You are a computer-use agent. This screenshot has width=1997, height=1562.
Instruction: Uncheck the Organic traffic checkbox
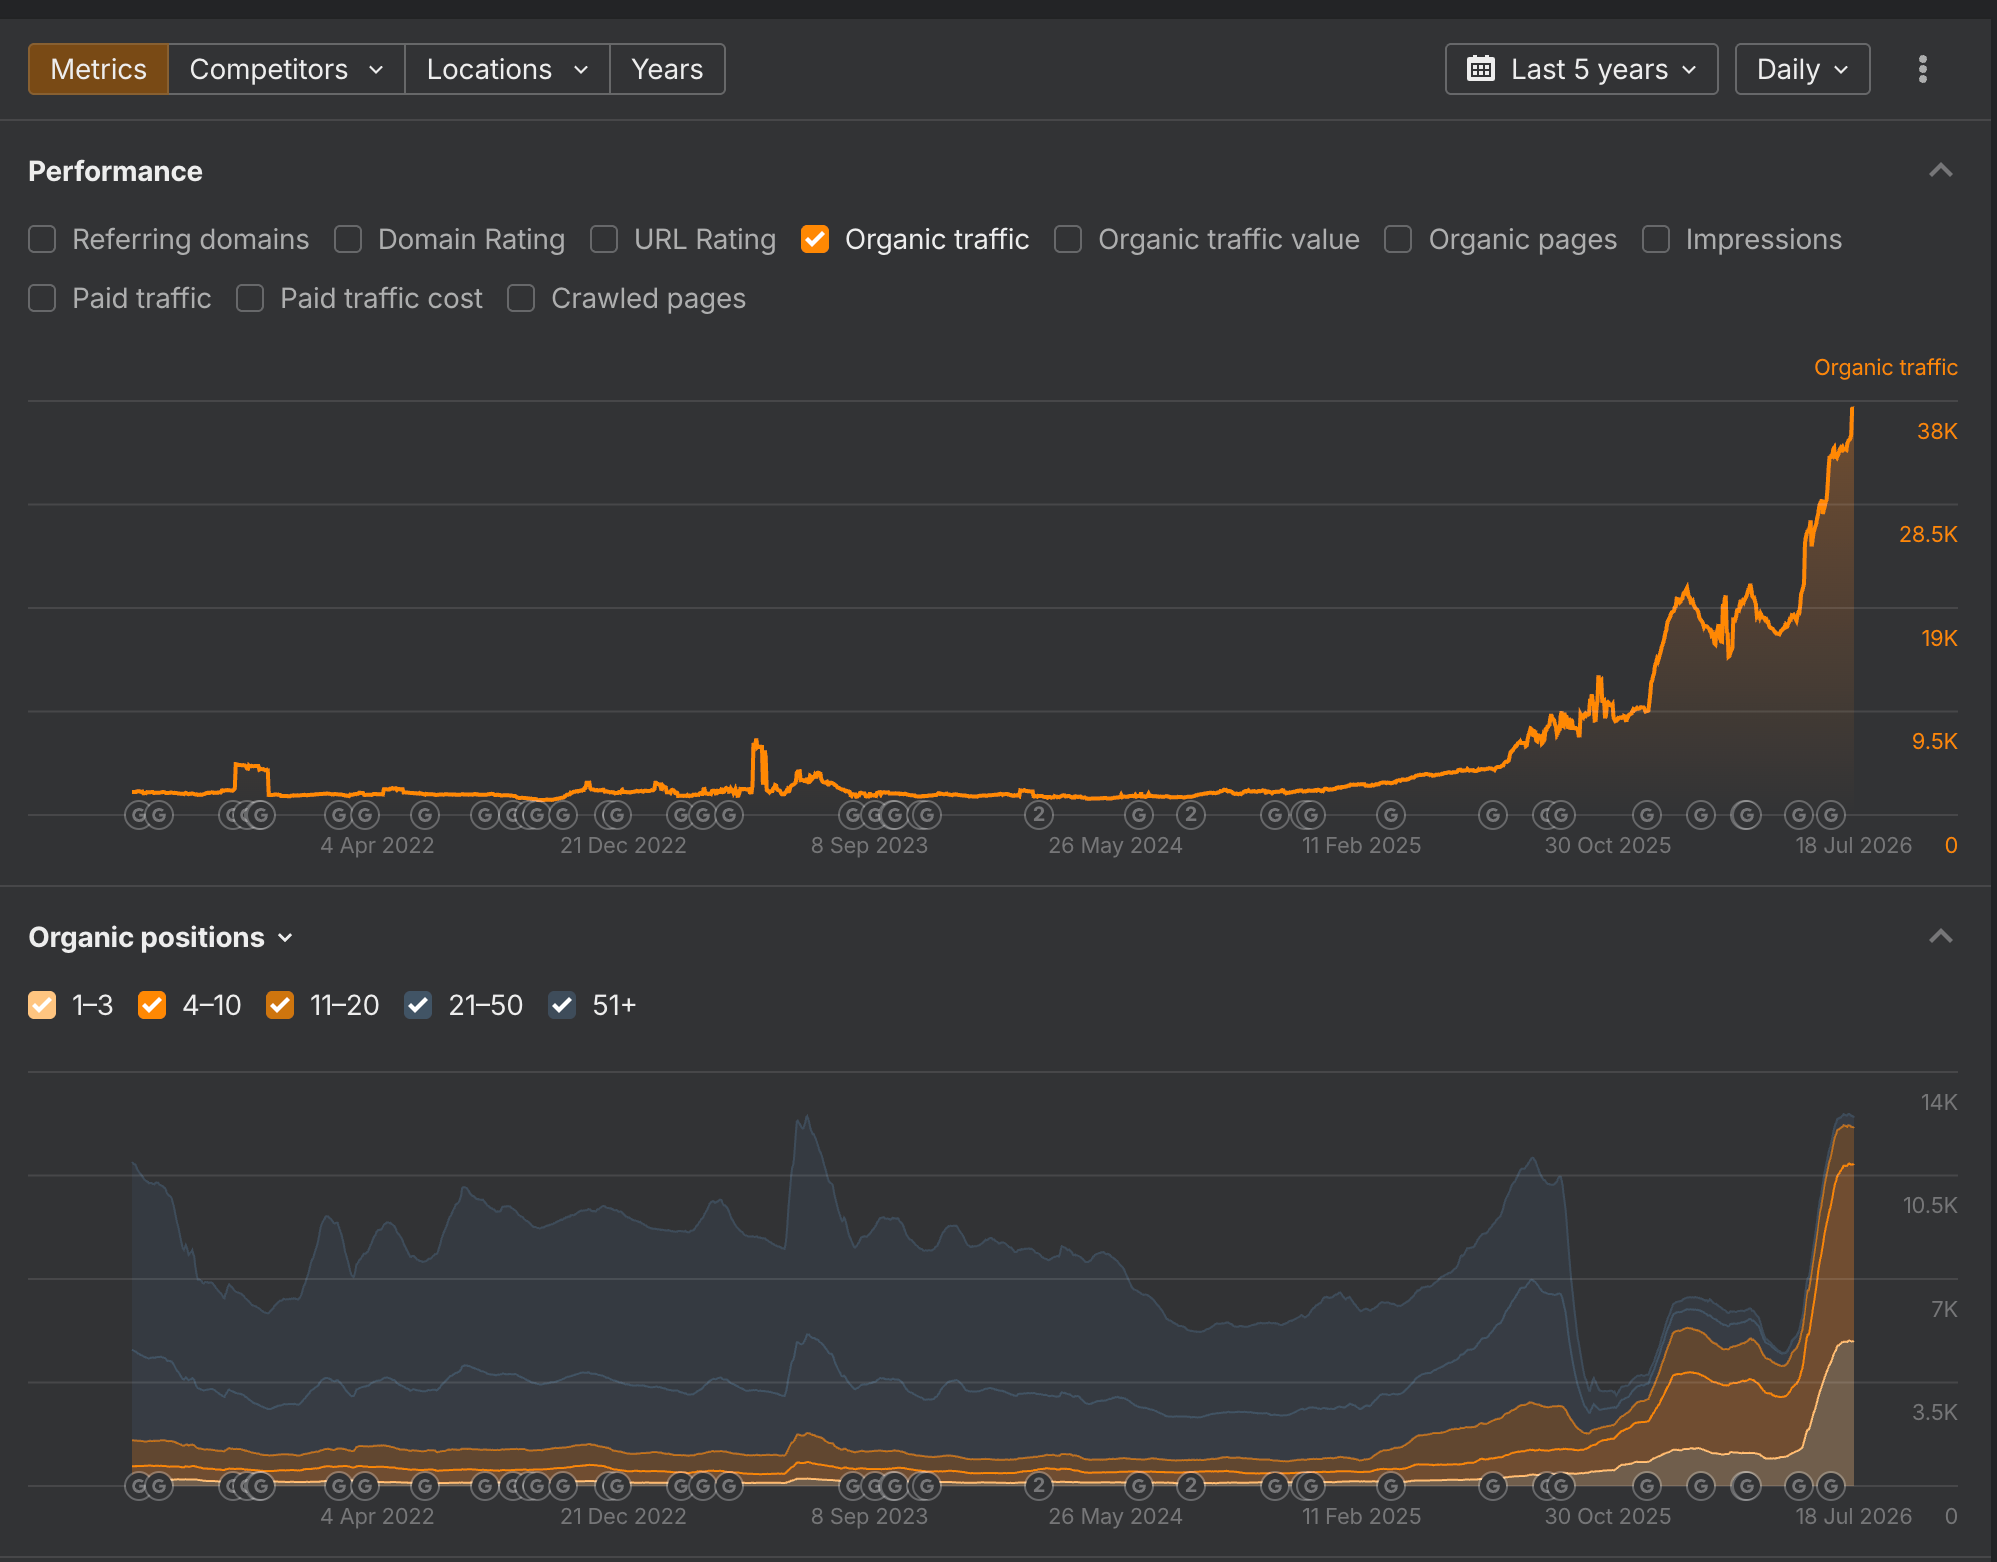pyautogui.click(x=815, y=239)
